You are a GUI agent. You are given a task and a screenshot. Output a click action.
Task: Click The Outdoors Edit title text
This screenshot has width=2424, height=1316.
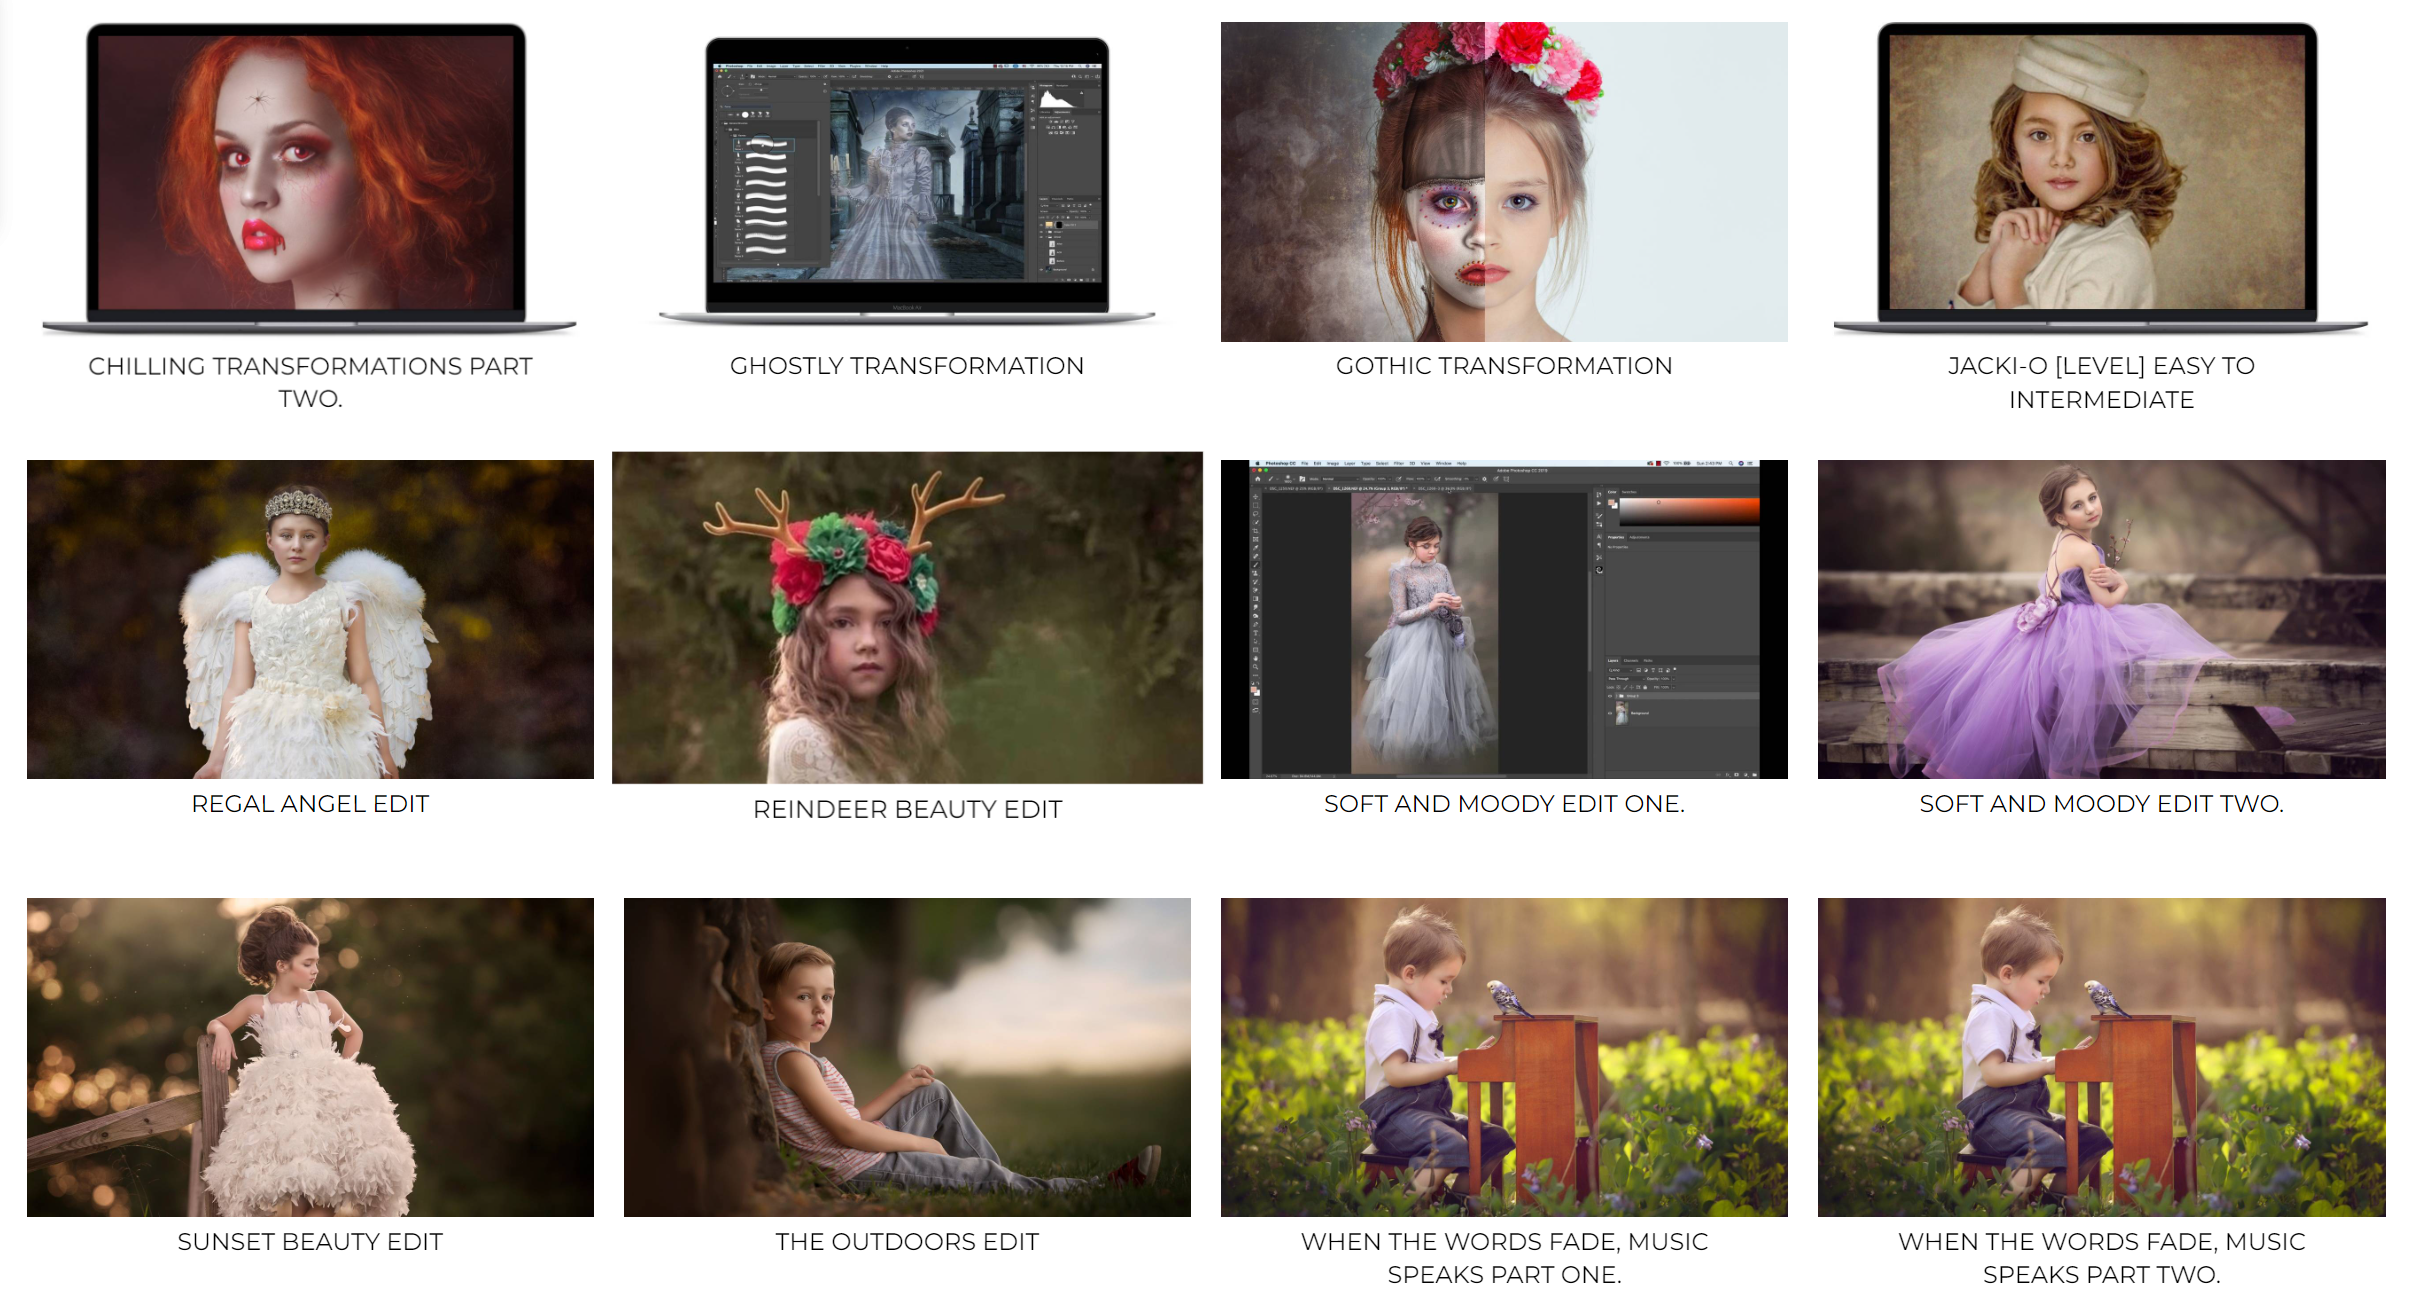(x=907, y=1242)
